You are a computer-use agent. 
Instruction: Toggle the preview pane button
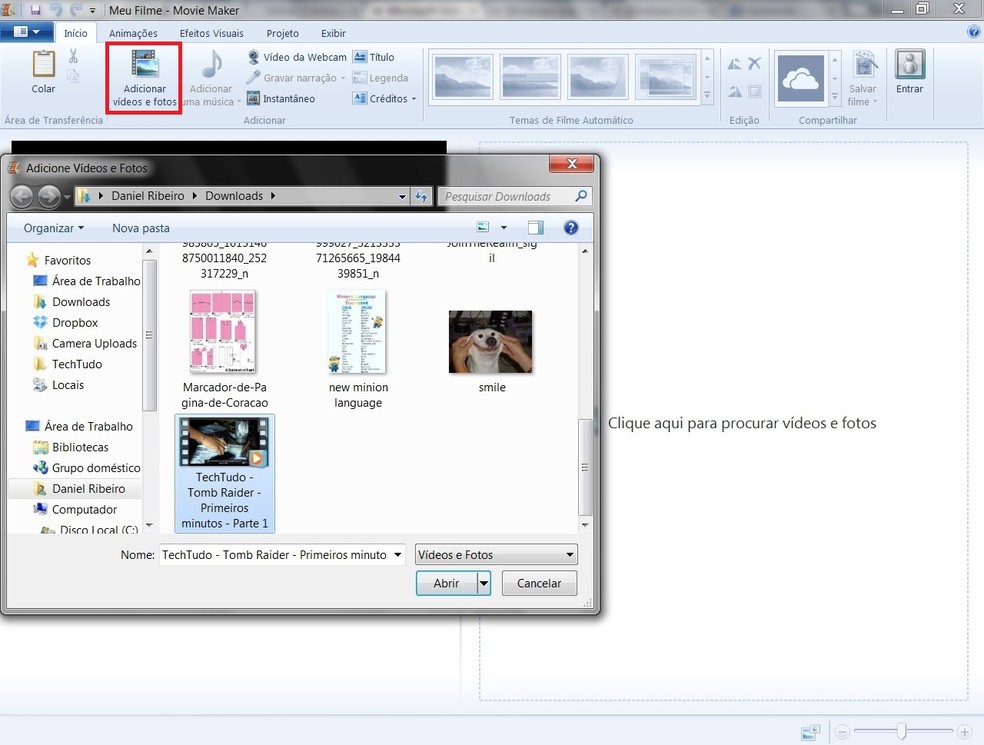point(536,228)
